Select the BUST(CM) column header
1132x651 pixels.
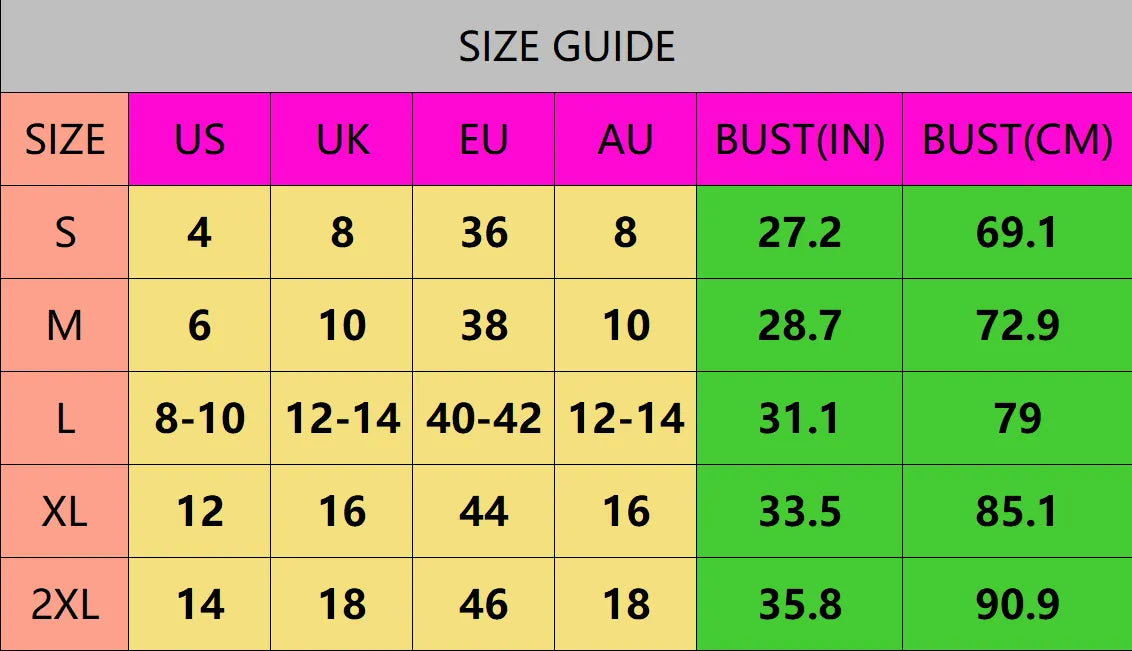[x=1017, y=140]
